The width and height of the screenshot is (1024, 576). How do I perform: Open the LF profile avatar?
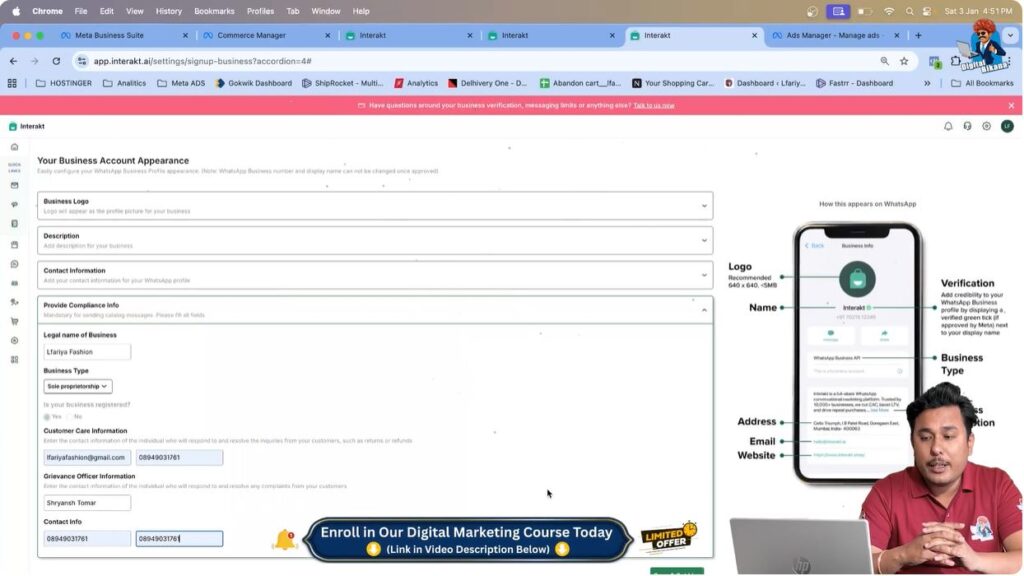pyautogui.click(x=1007, y=126)
